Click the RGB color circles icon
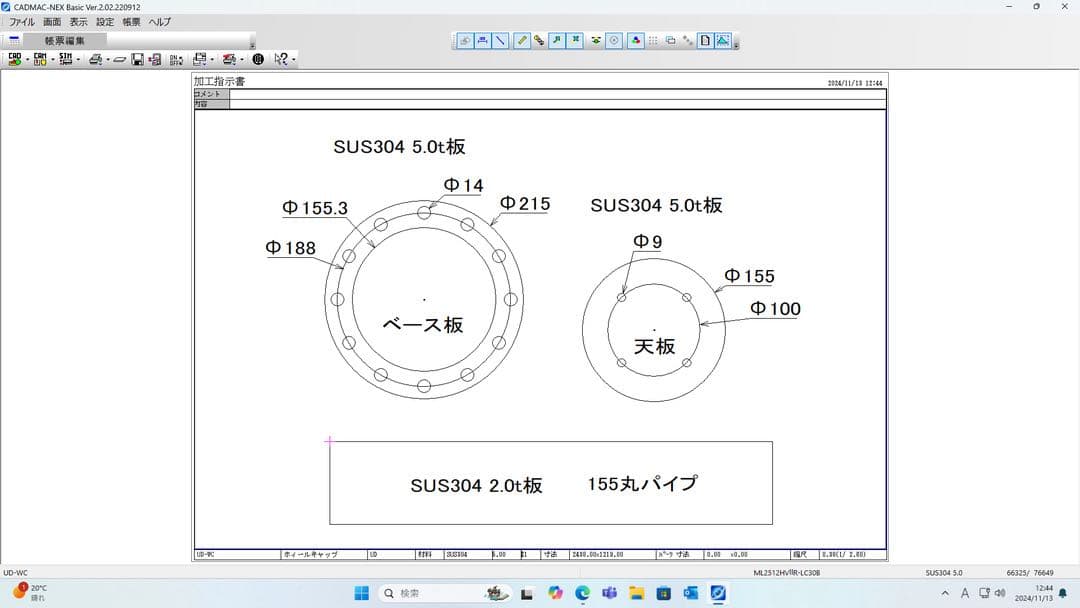The width and height of the screenshot is (1080, 608). pyautogui.click(x=635, y=41)
